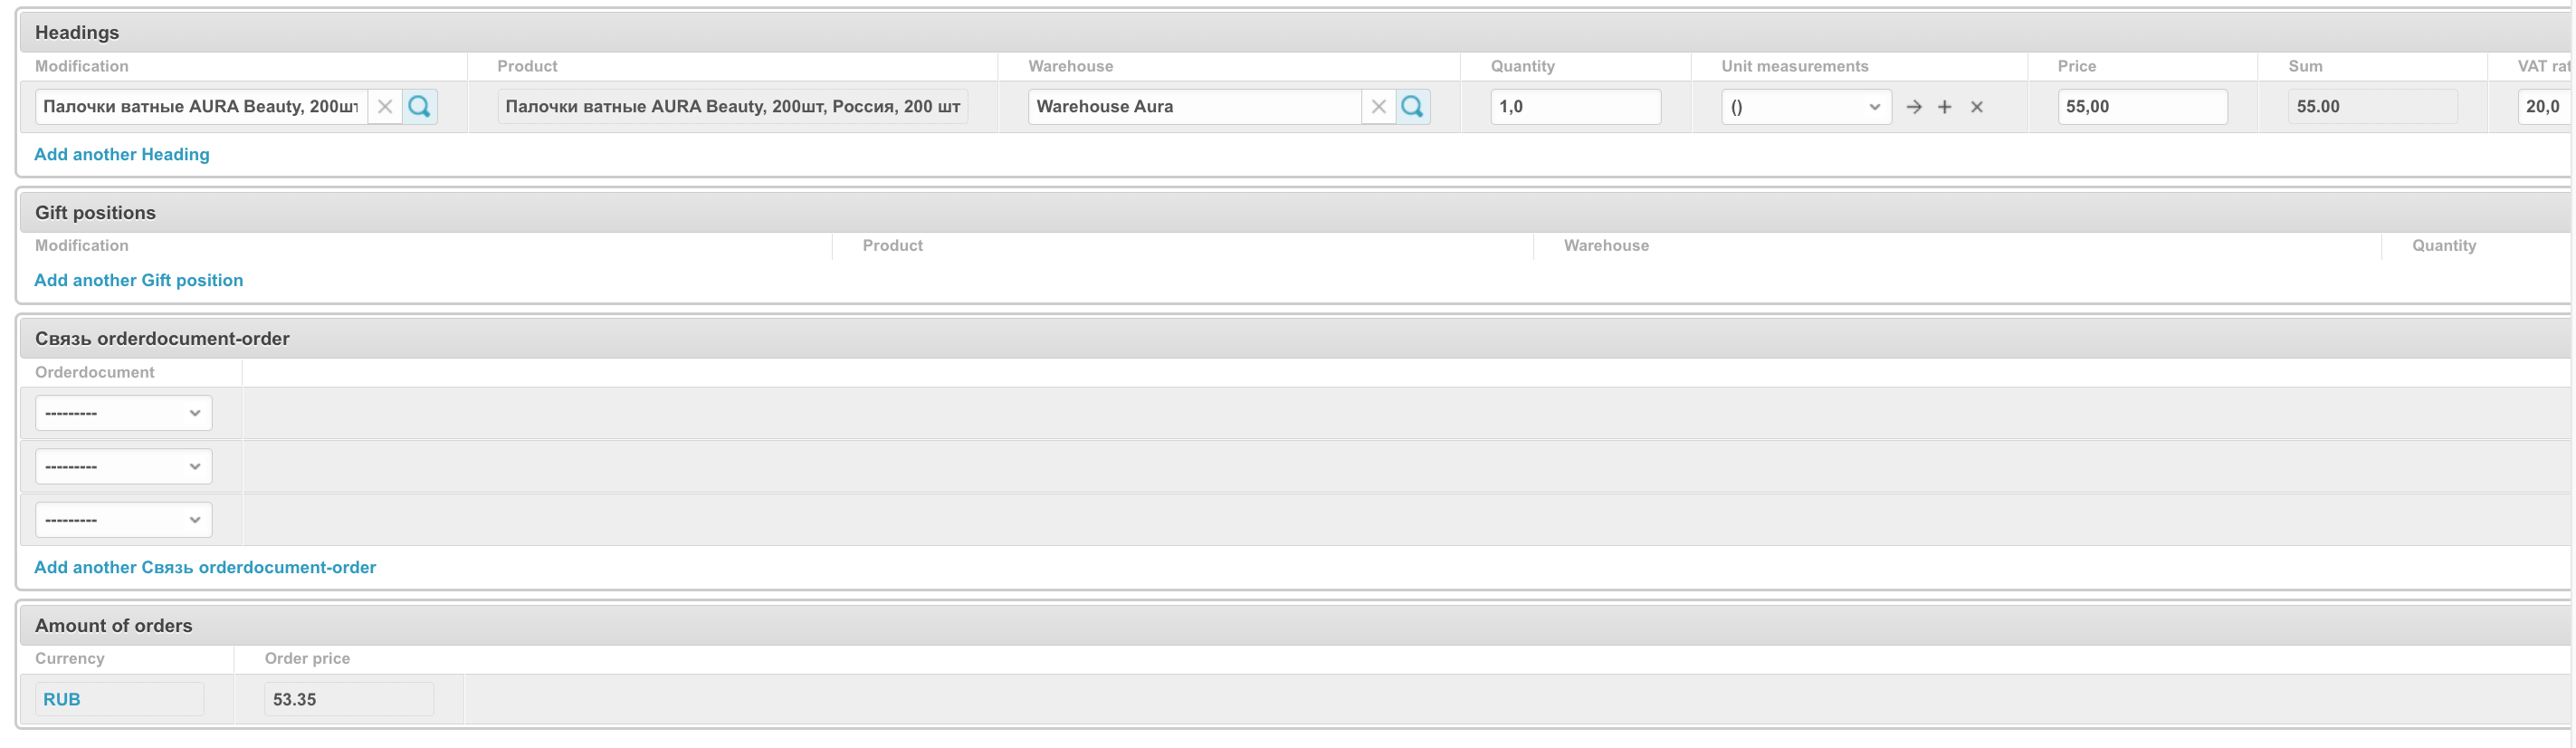The image size is (2576, 748).
Task: Click Add another Связь orderdocument-order
Action: tap(205, 567)
